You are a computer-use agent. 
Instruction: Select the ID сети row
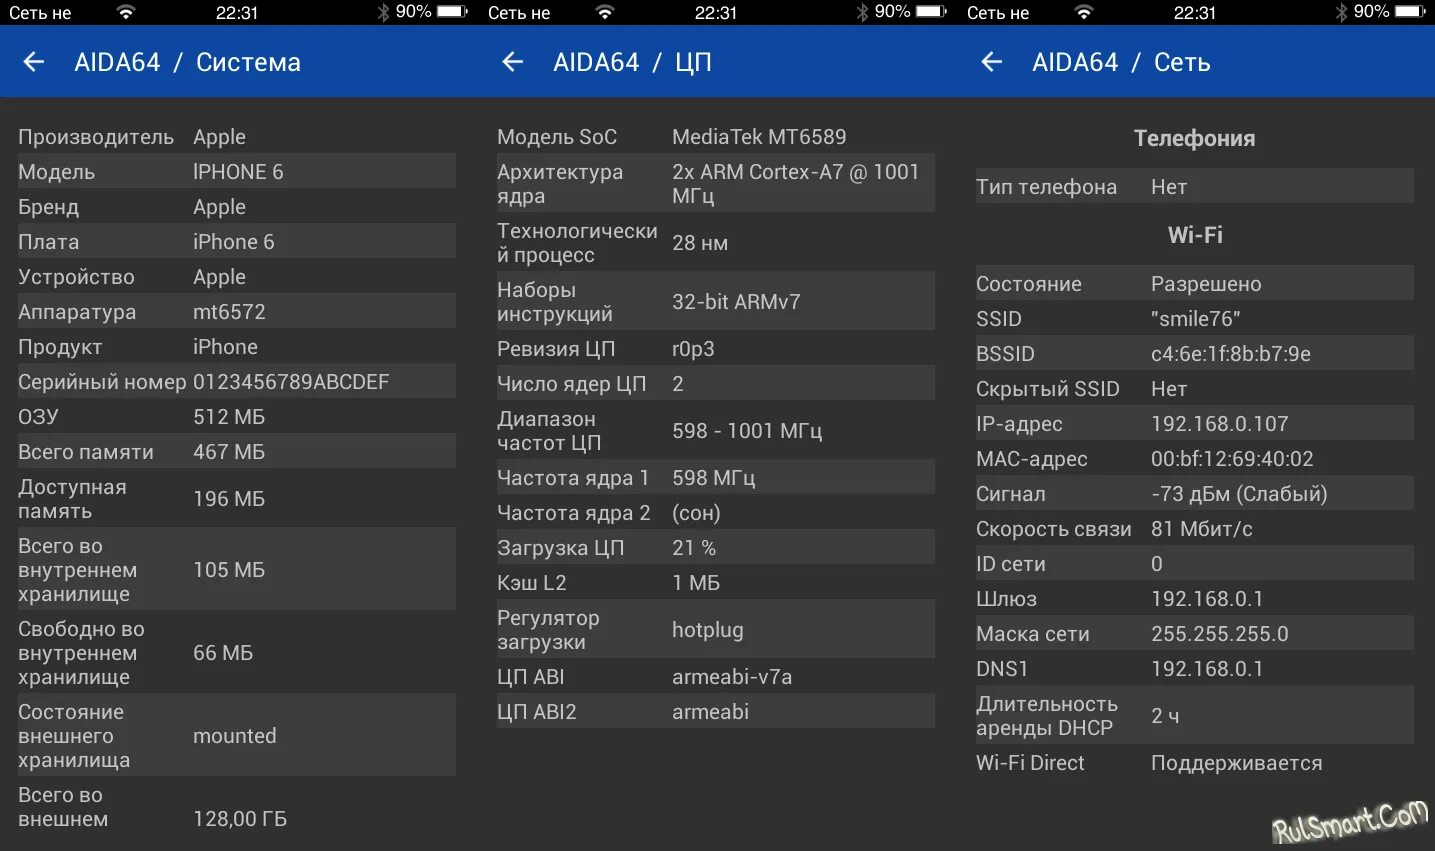coord(1195,563)
